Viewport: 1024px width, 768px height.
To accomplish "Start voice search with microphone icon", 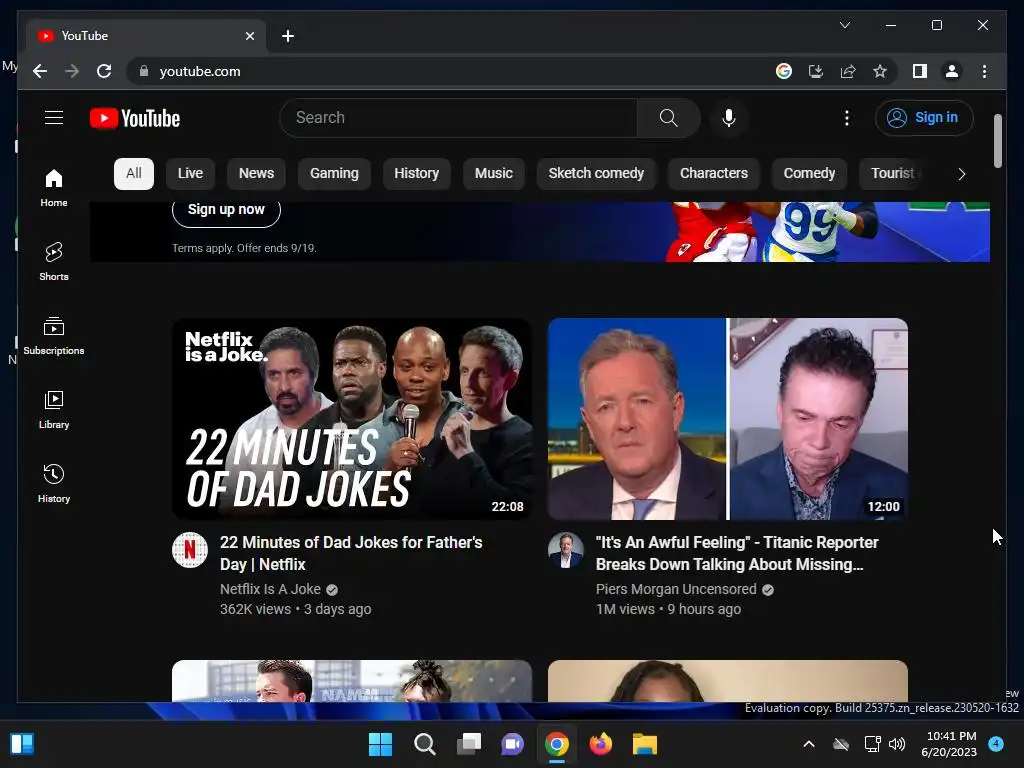I will 729,118.
